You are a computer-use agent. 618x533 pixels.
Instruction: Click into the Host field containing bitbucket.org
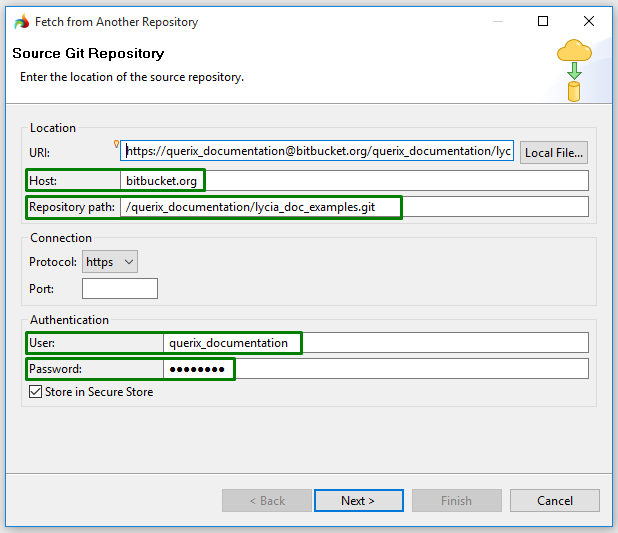point(354,180)
